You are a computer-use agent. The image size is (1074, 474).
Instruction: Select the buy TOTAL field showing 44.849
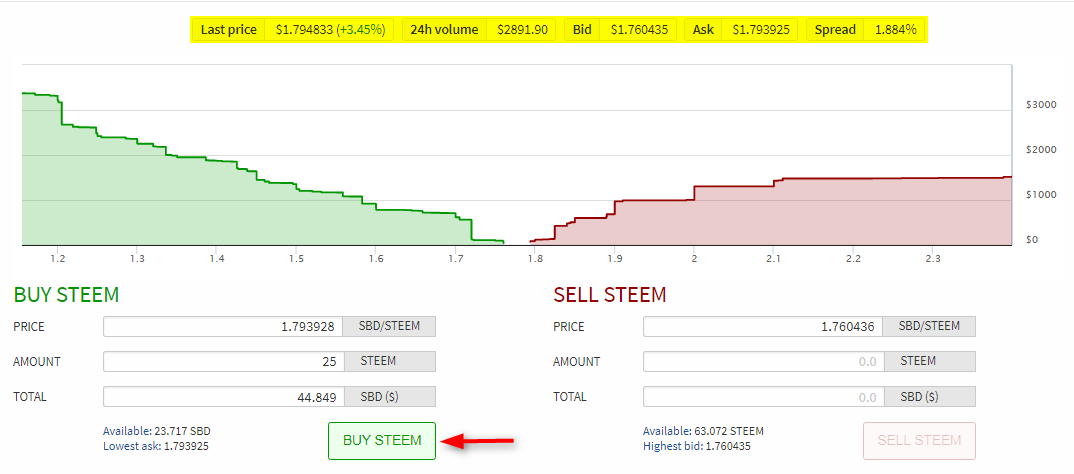point(223,397)
